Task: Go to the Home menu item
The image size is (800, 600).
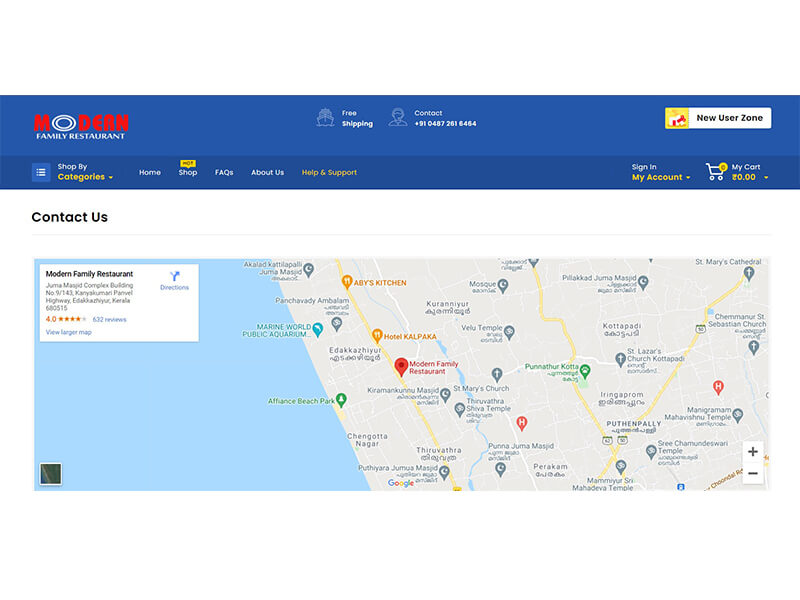Action: [x=150, y=172]
